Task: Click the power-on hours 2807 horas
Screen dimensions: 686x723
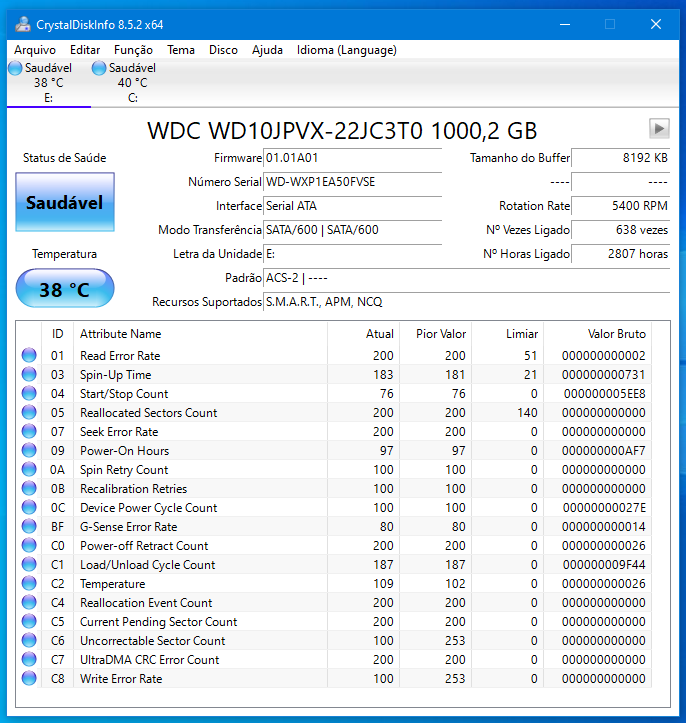Action: tap(621, 254)
